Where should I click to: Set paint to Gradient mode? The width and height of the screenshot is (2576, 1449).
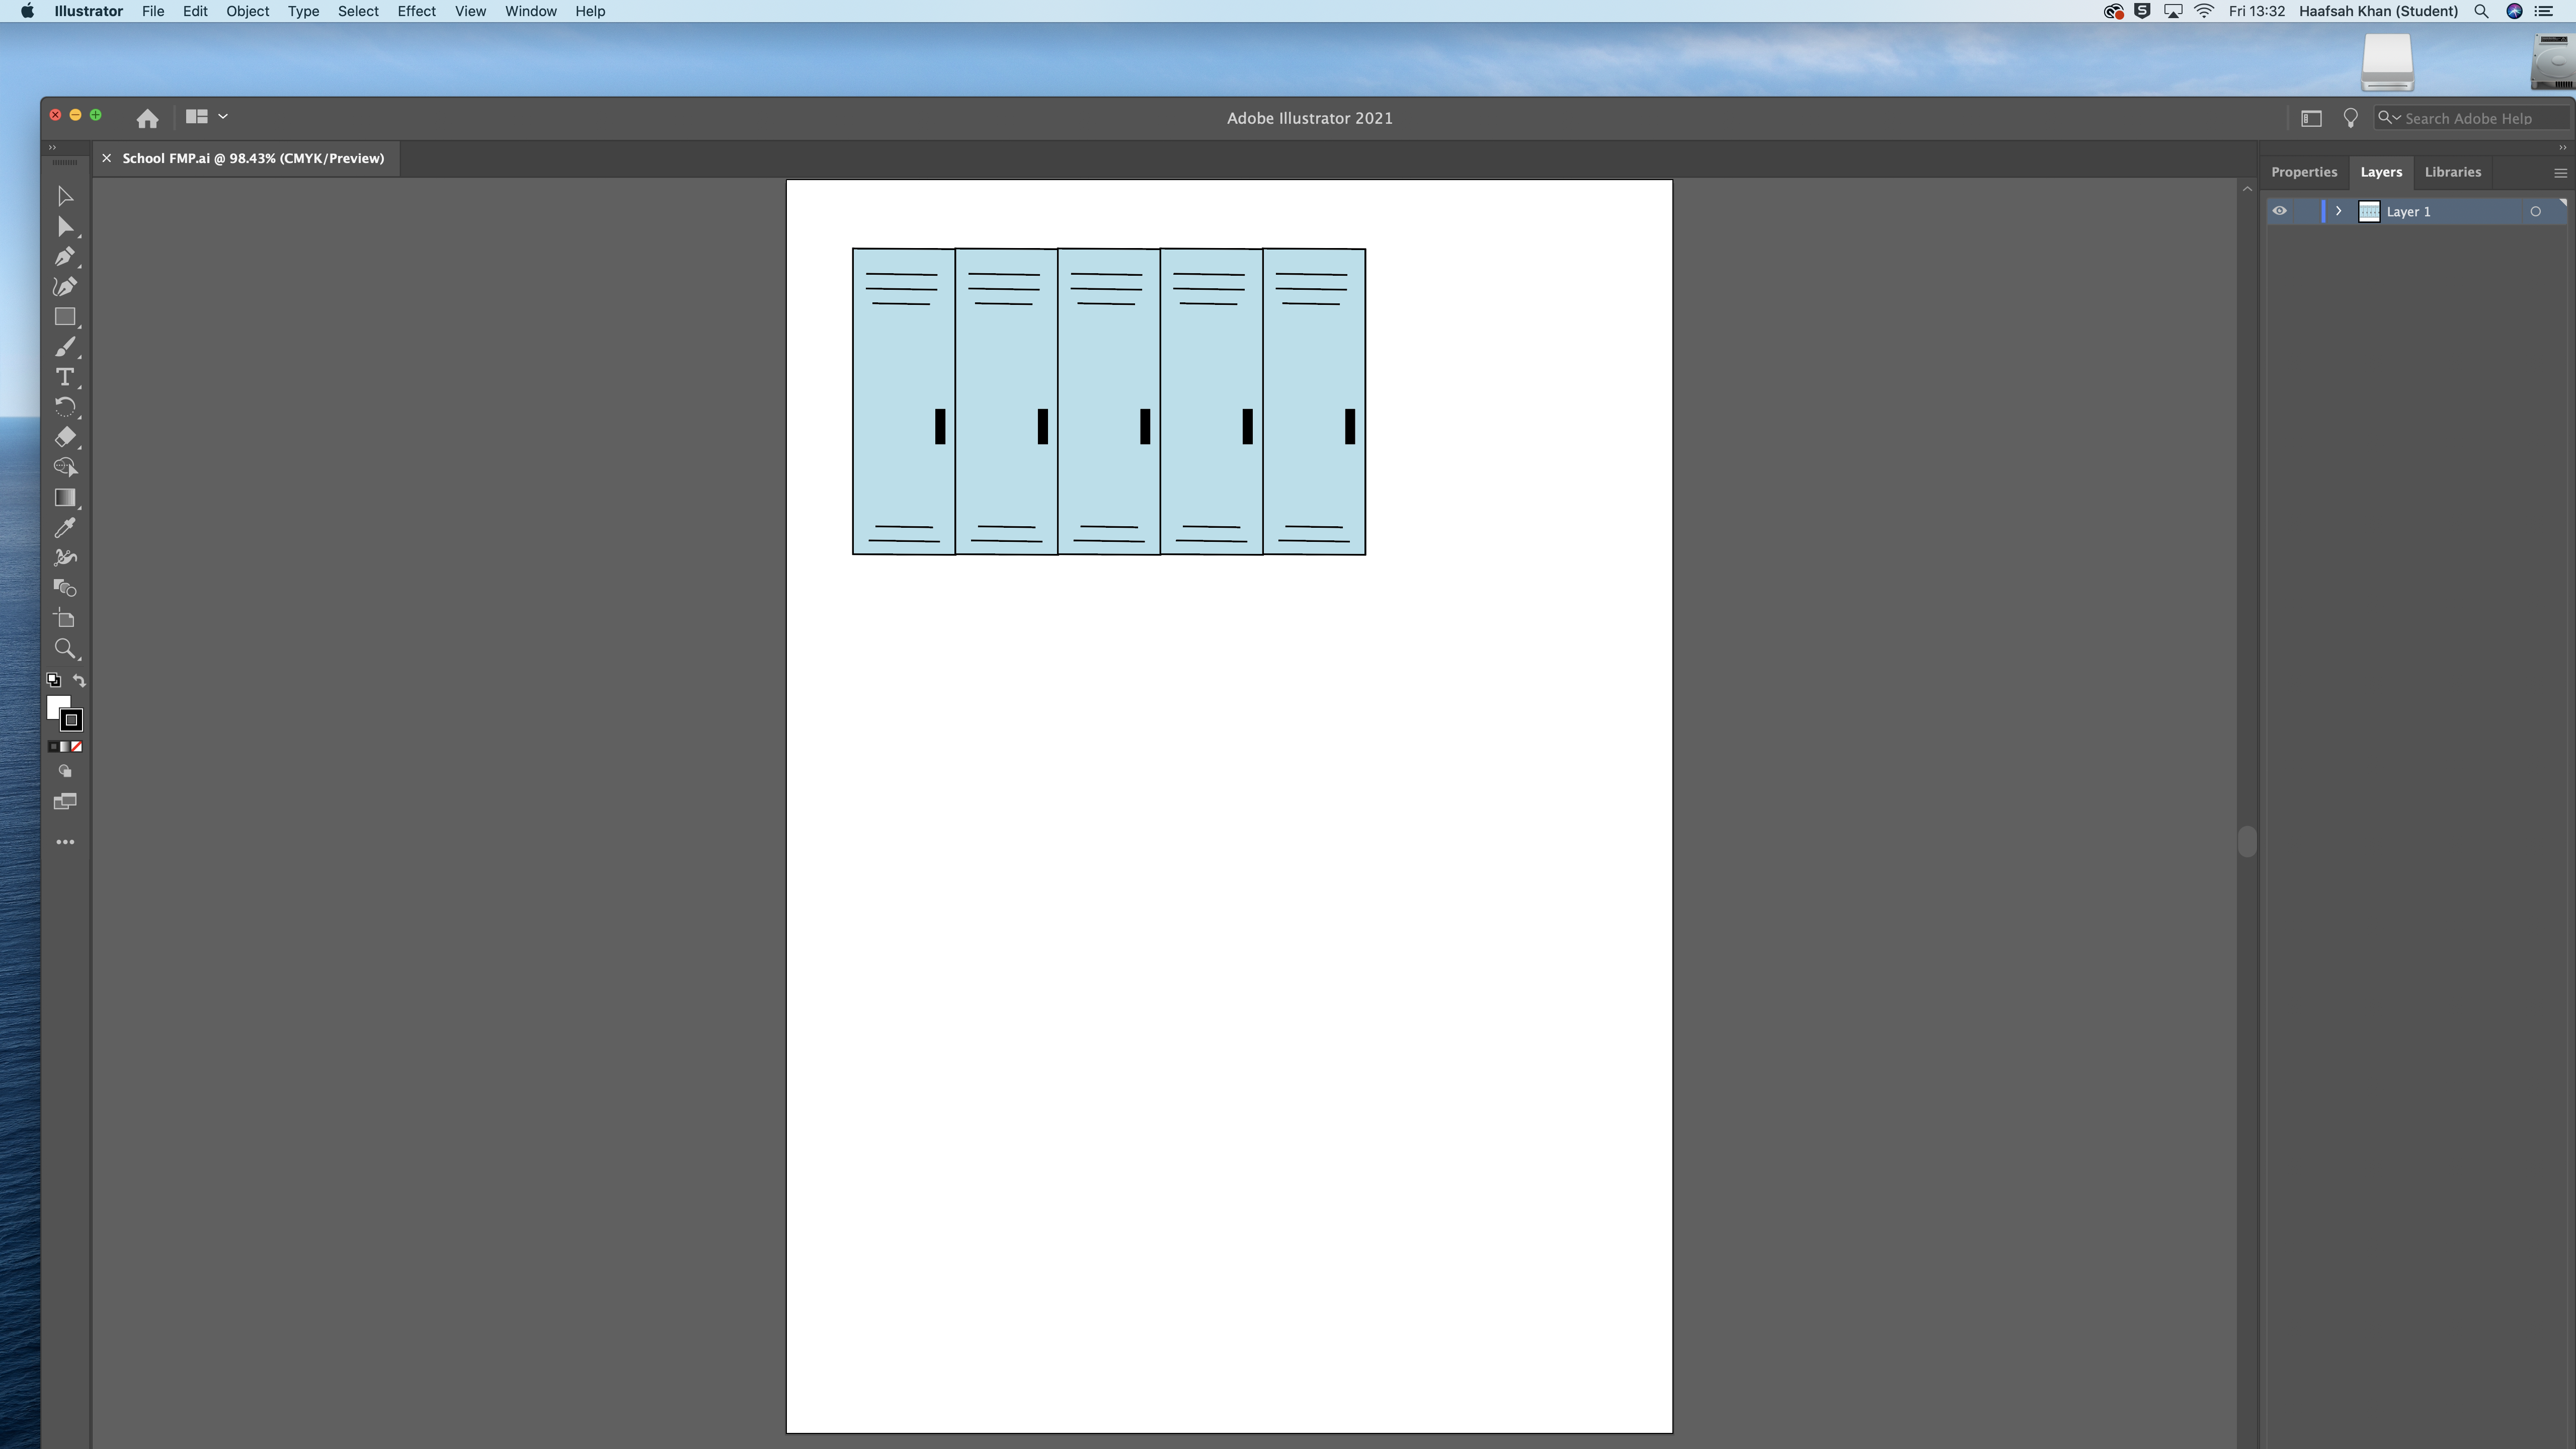pos(65,747)
